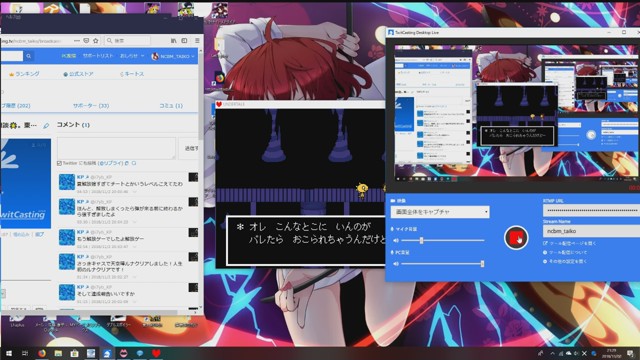Open the Firefox library icon

pyautogui.click(x=173, y=41)
